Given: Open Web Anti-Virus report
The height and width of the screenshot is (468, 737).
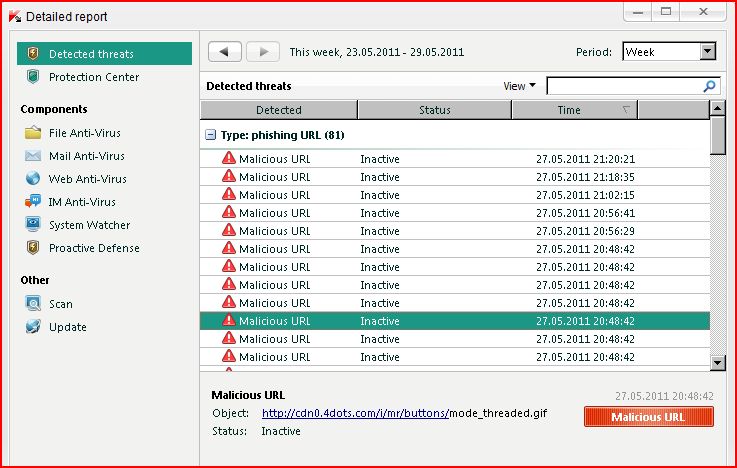Looking at the screenshot, I should 88,179.
